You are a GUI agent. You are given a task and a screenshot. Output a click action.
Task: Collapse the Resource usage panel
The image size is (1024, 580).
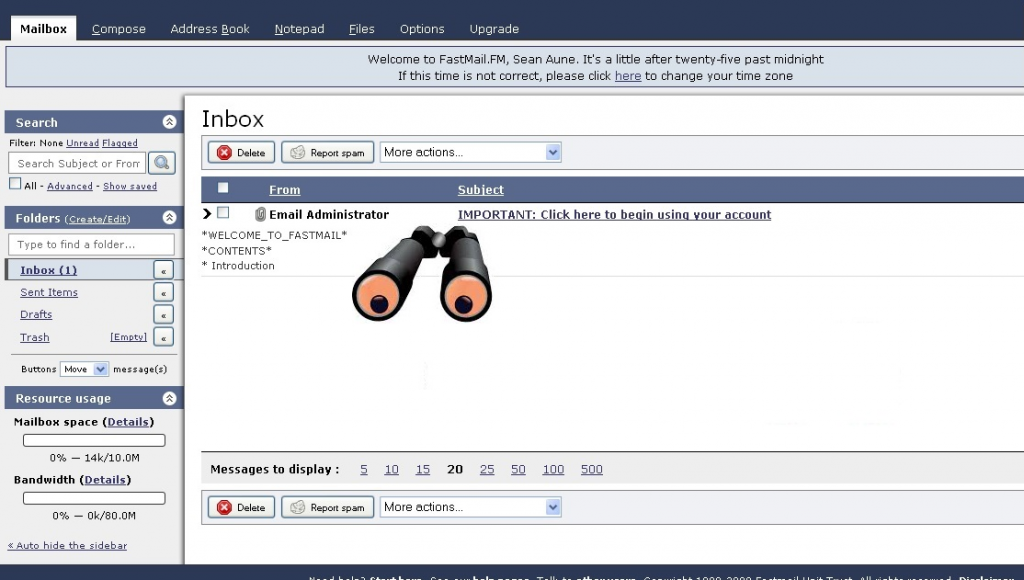tap(169, 398)
